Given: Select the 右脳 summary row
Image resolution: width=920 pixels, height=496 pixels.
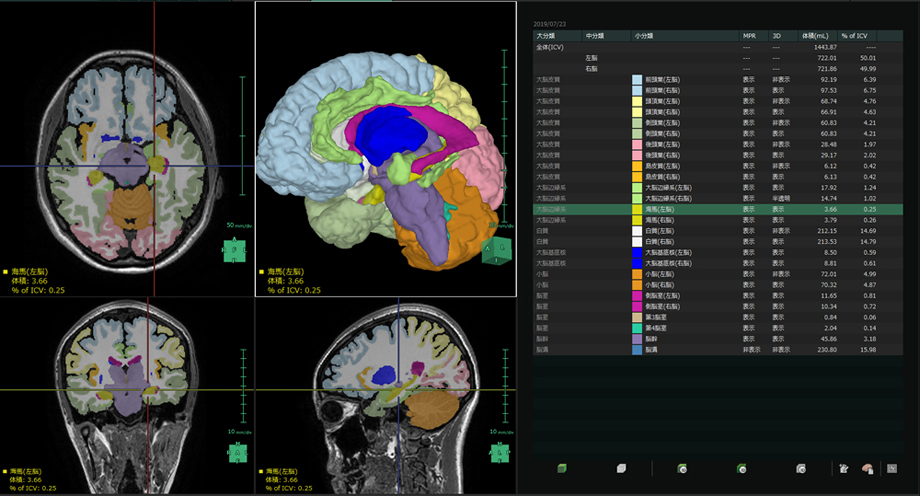Looking at the screenshot, I should coord(718,69).
